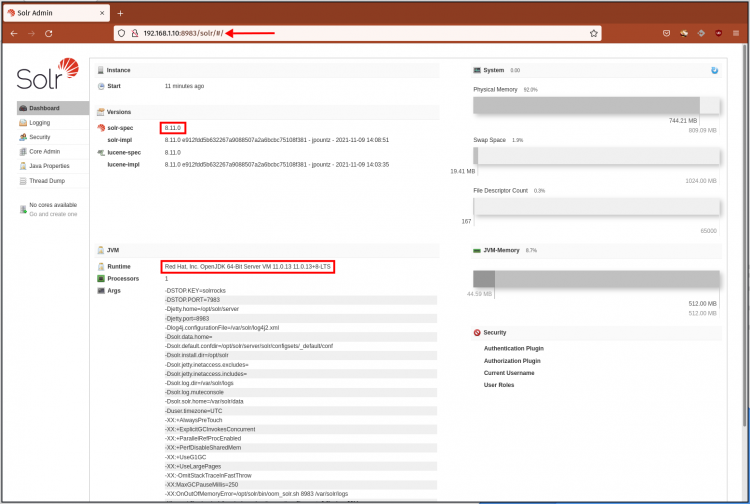Click the insecure connection lock icon
The height and width of the screenshot is (504, 750).
click(x=135, y=33)
